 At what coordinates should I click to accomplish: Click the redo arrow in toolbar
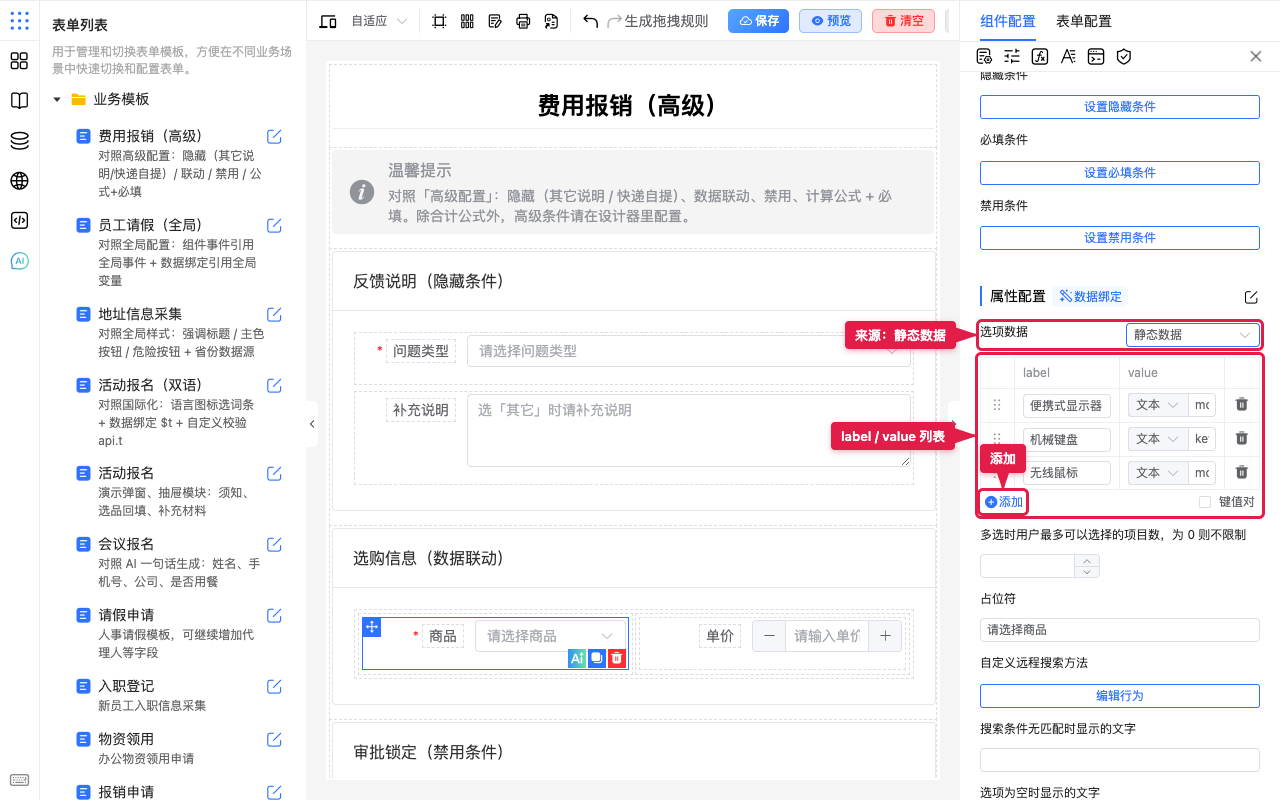coord(614,21)
